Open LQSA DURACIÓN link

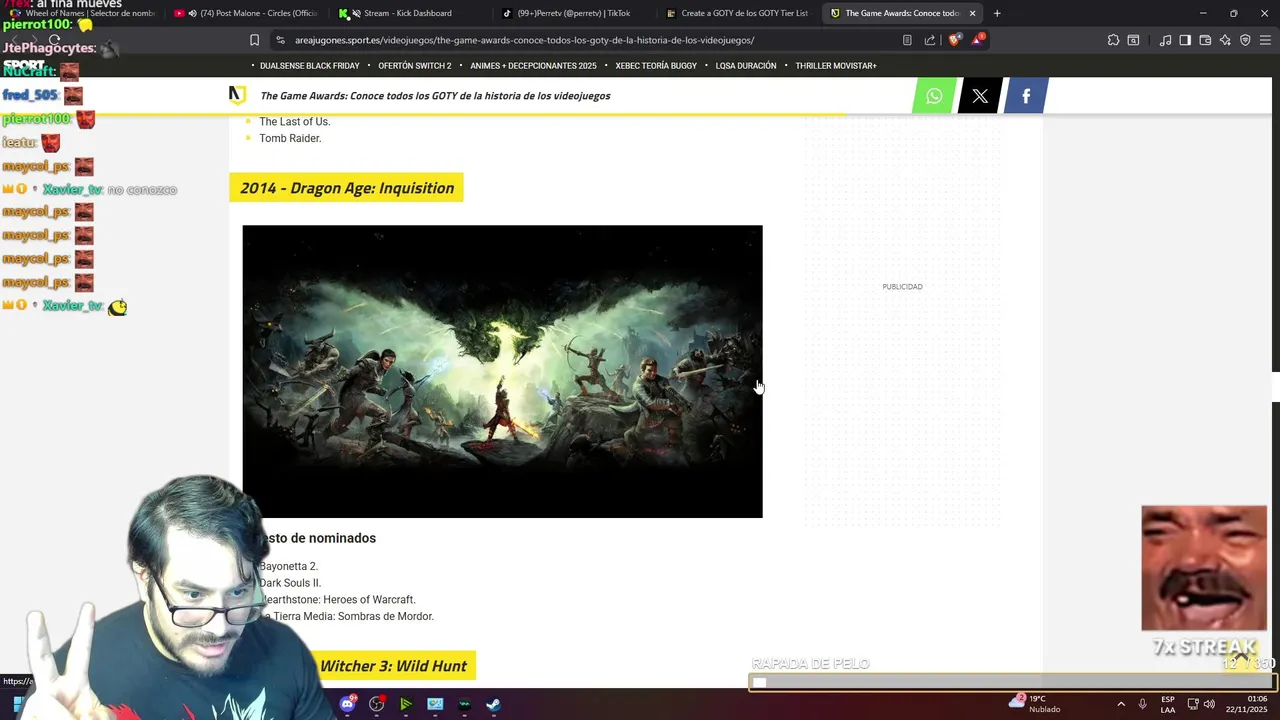(746, 66)
